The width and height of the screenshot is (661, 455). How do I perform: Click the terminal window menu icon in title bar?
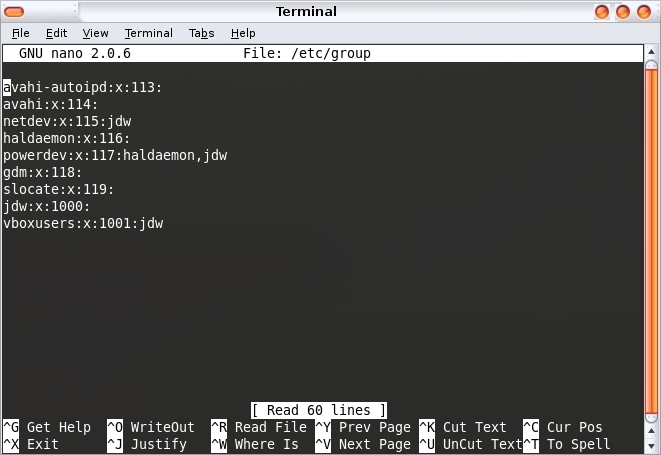(13, 12)
